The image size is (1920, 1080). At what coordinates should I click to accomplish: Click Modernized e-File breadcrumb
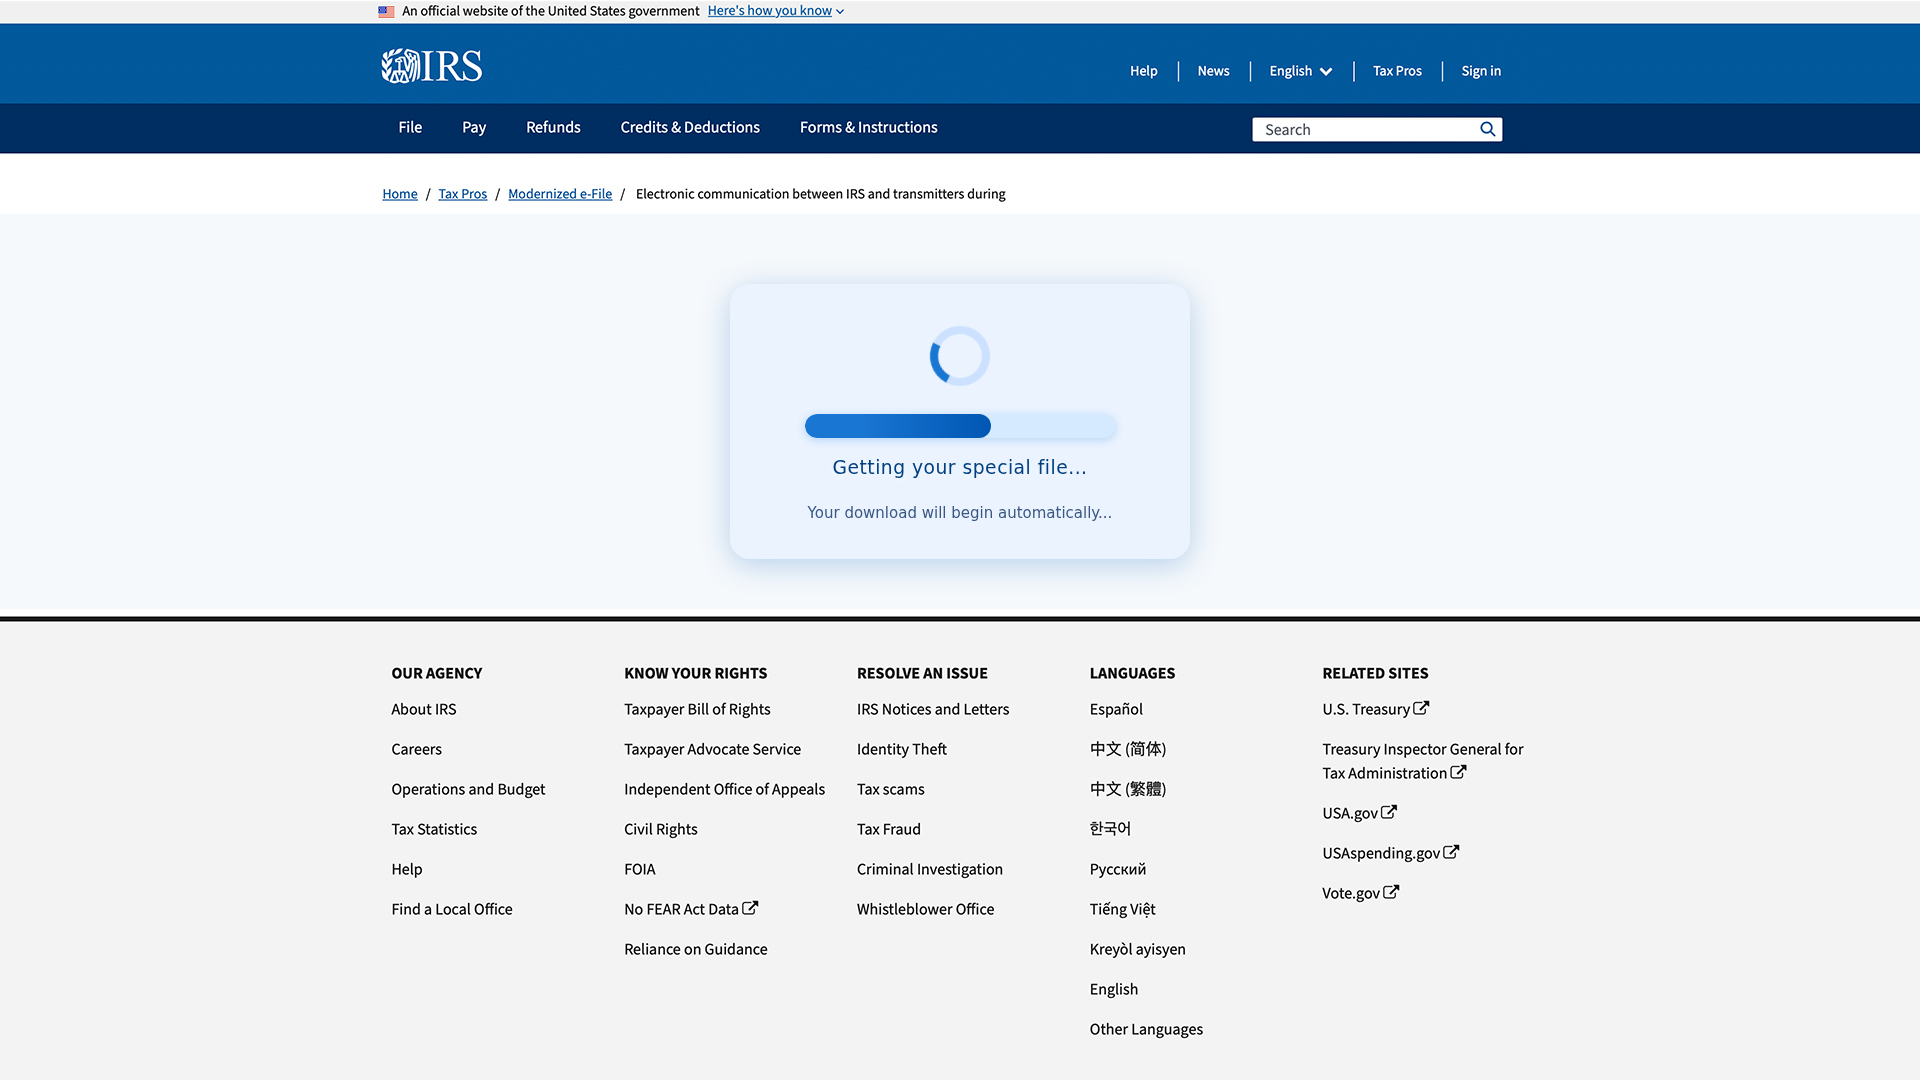tap(560, 194)
